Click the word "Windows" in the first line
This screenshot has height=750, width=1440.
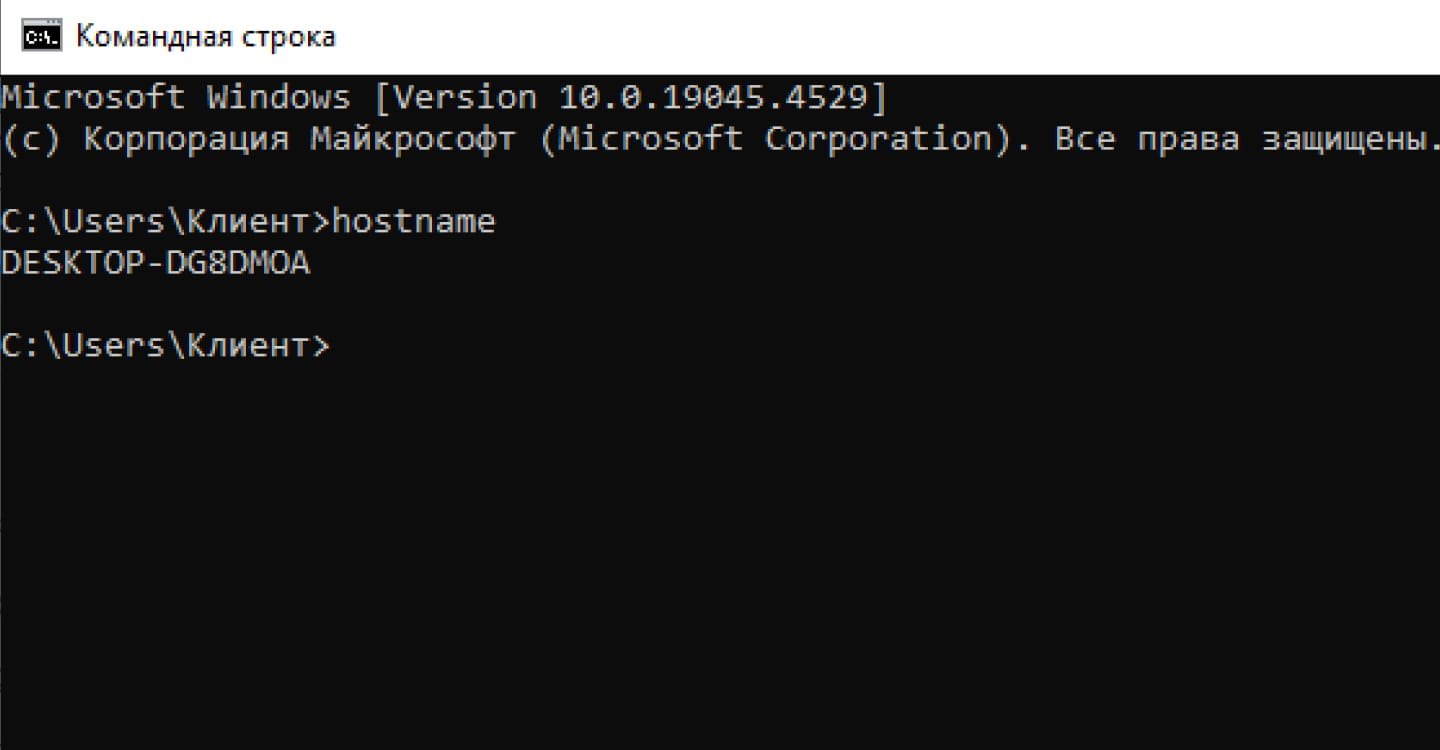click(279, 97)
